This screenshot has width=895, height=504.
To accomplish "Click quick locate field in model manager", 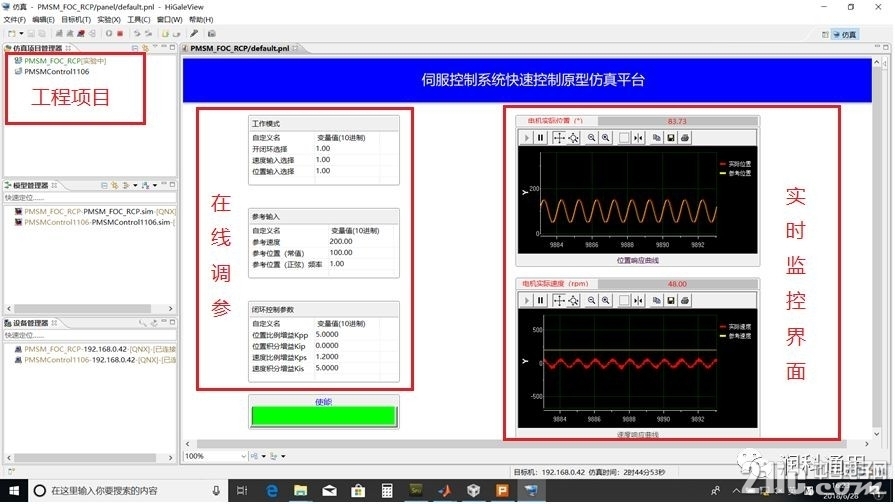I will tap(89, 197).
